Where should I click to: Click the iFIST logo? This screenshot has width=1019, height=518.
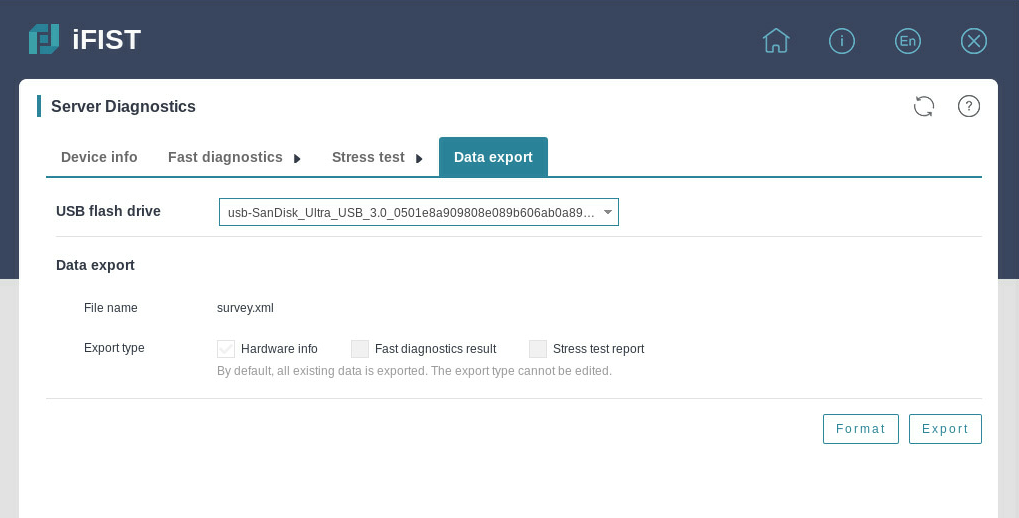click(x=84, y=40)
